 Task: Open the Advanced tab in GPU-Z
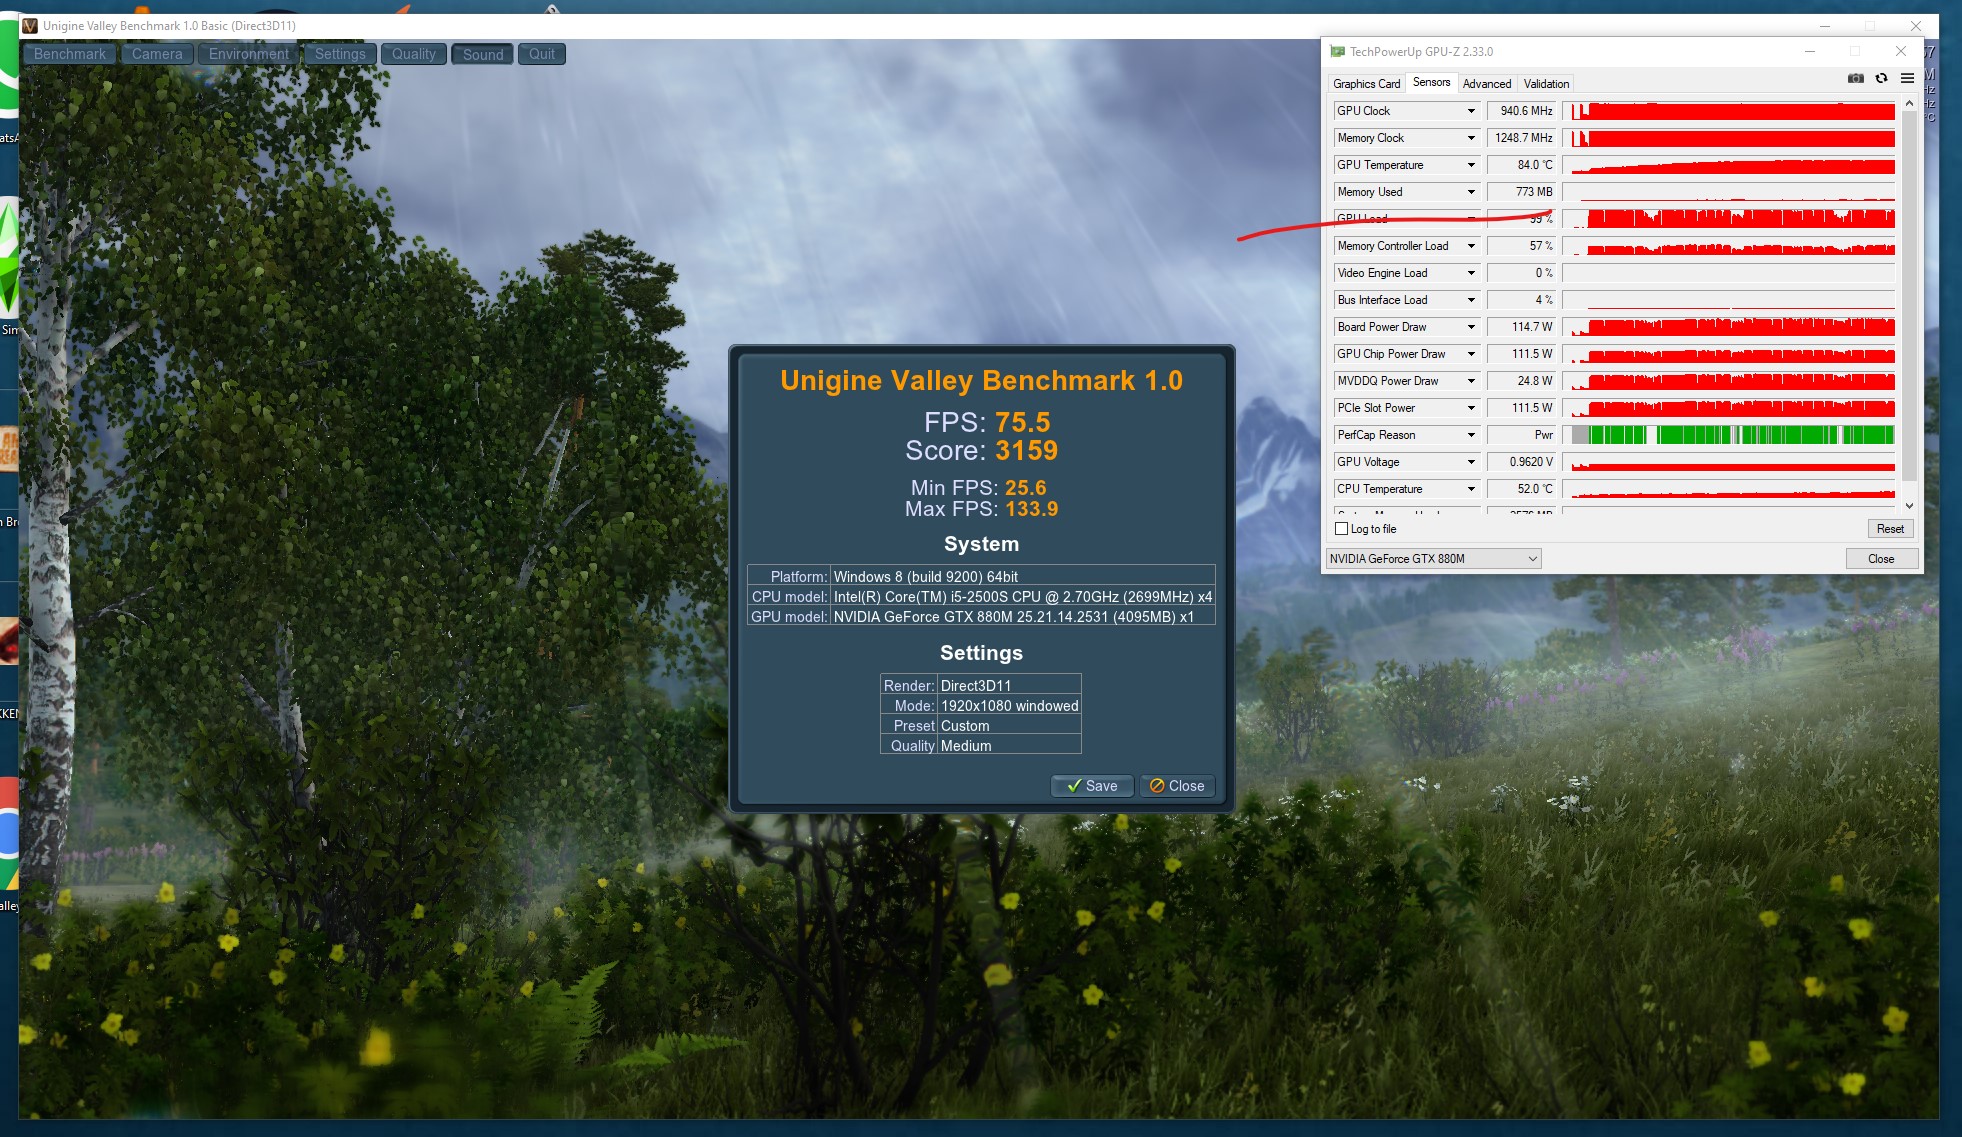click(1486, 84)
